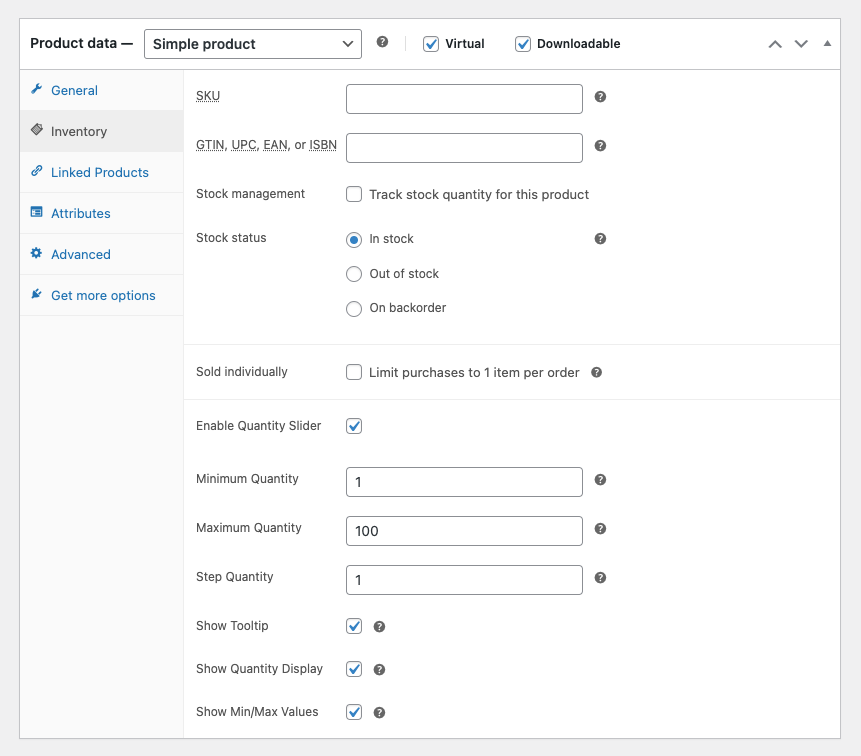Click the help icon next to SKU field
Screen dimensions: 861x756
[x=600, y=97]
